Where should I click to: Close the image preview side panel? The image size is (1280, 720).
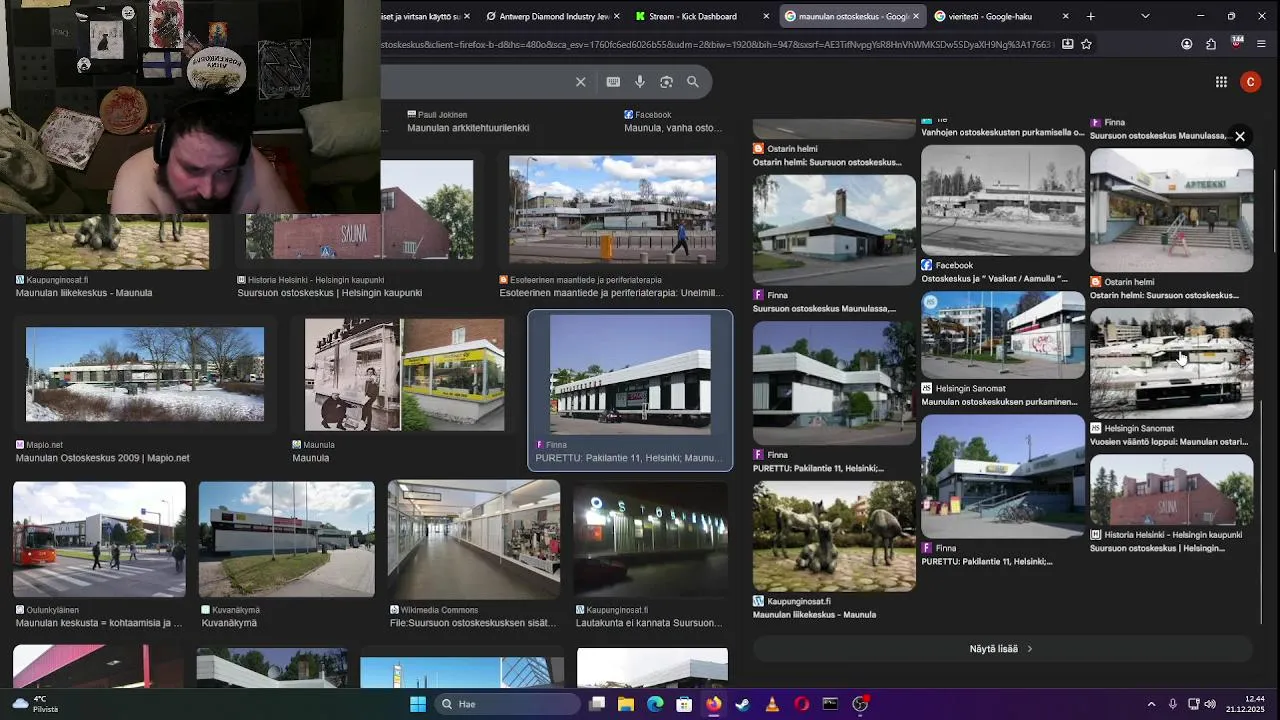[x=1239, y=136]
